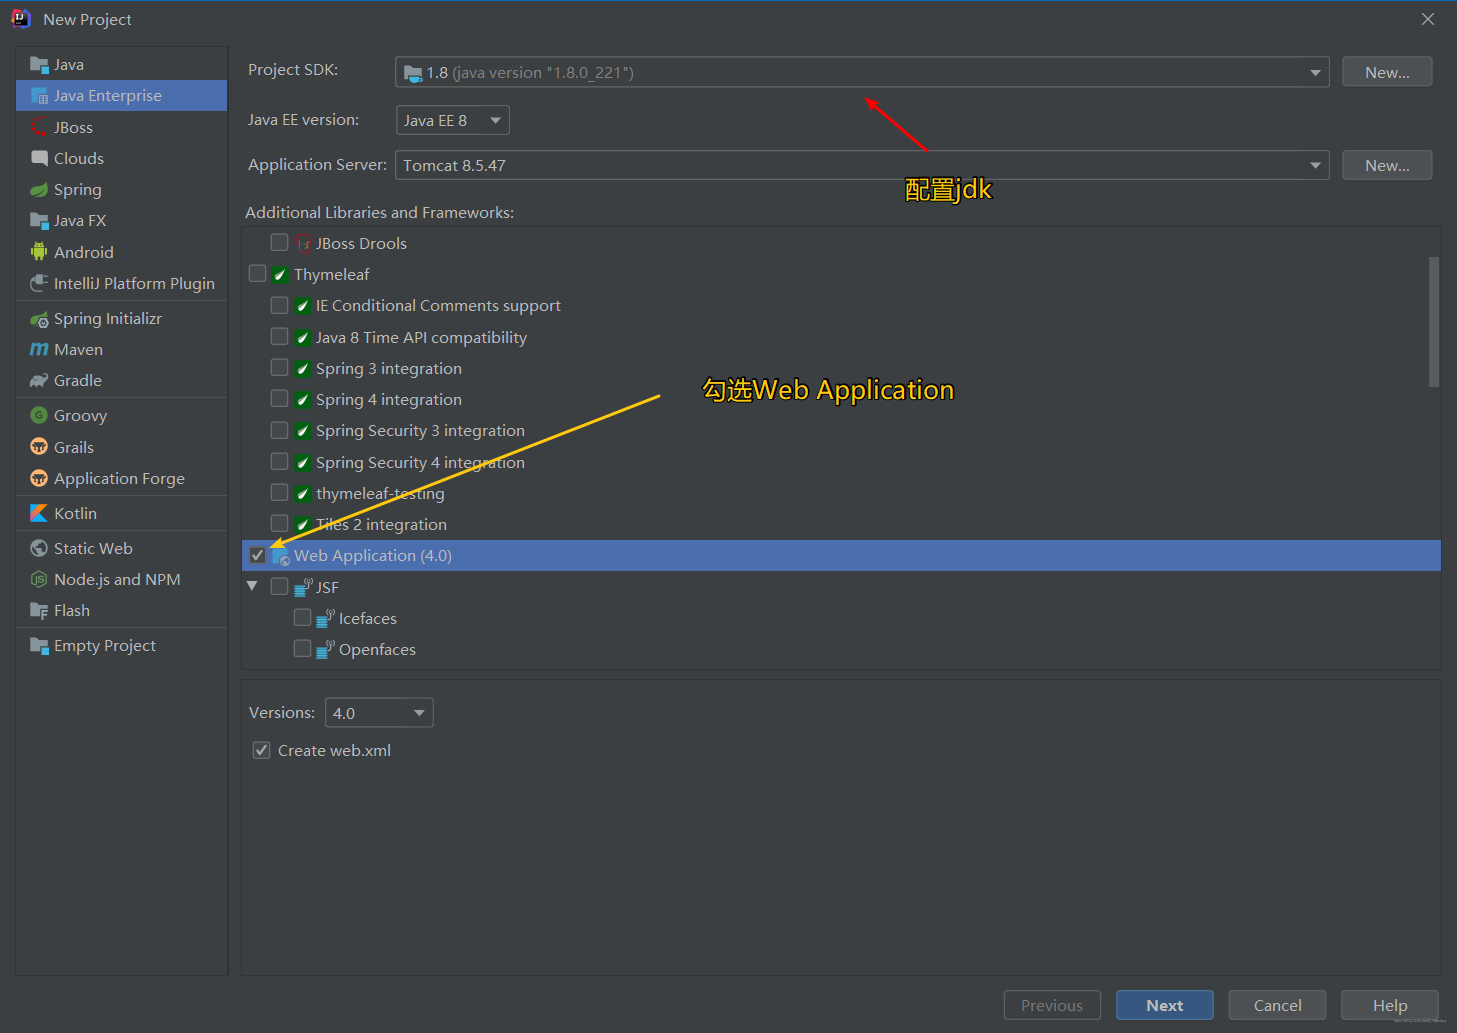
Task: Pick the Java FX folder icon
Action: tap(39, 221)
